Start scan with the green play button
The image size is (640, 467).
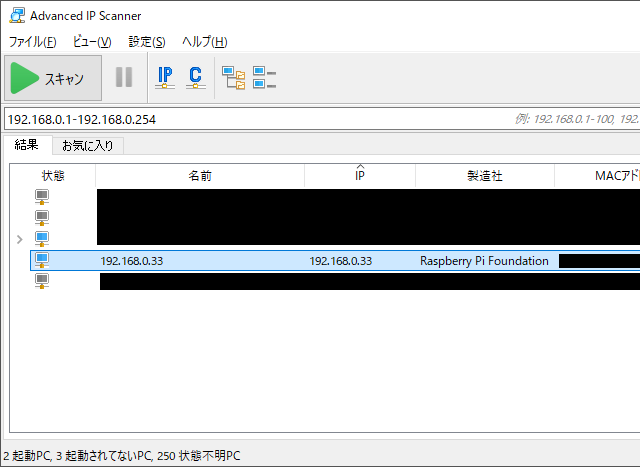pos(53,78)
